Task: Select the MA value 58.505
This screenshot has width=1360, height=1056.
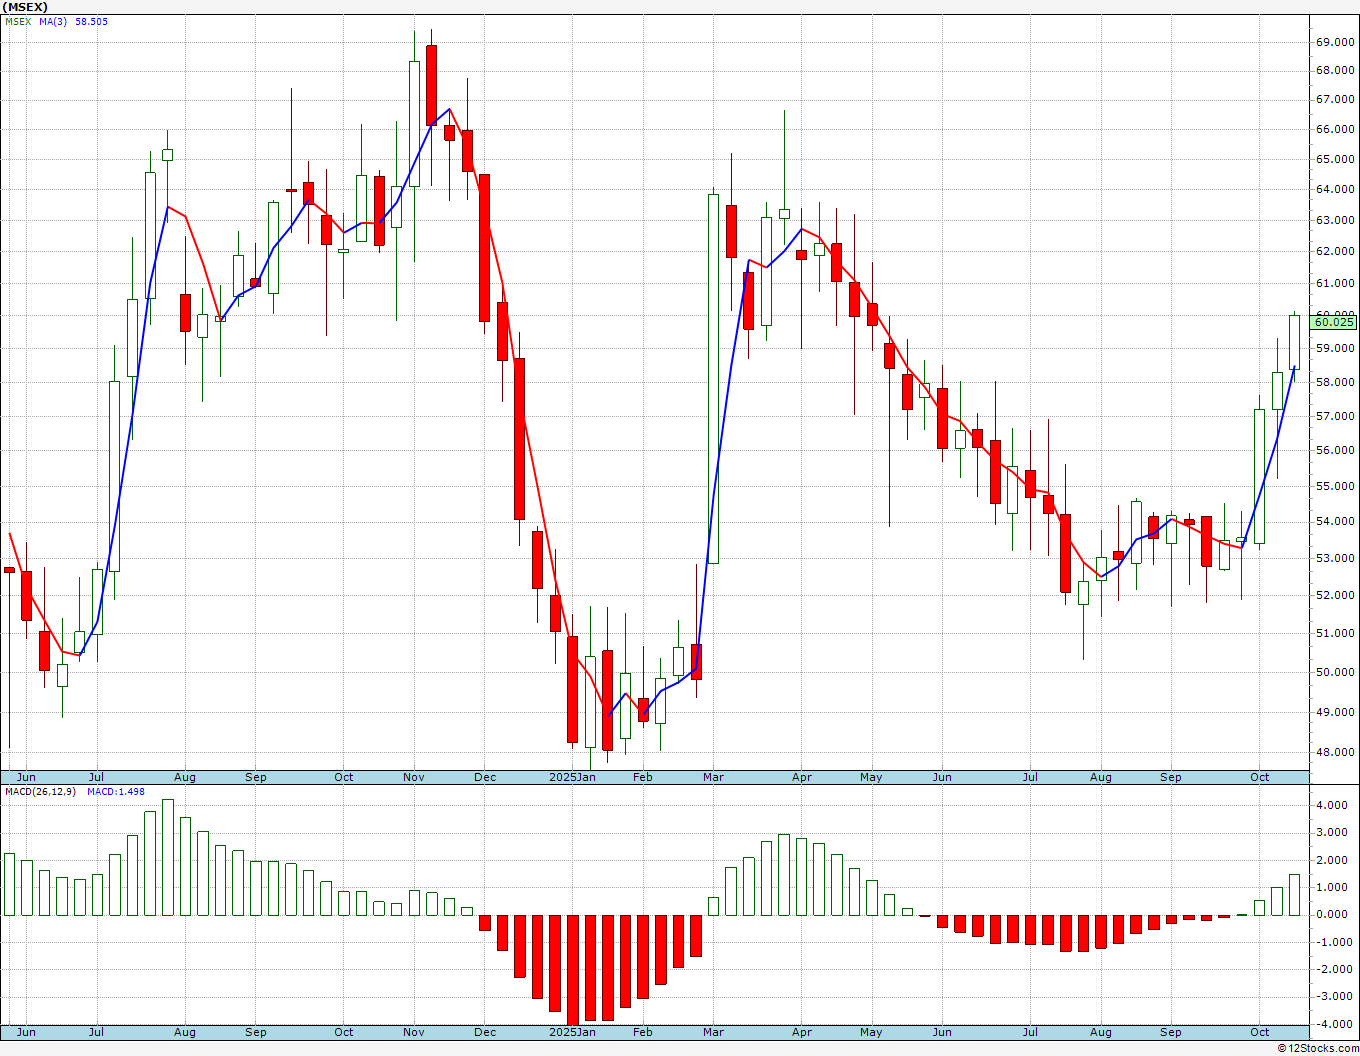Action: pos(92,22)
